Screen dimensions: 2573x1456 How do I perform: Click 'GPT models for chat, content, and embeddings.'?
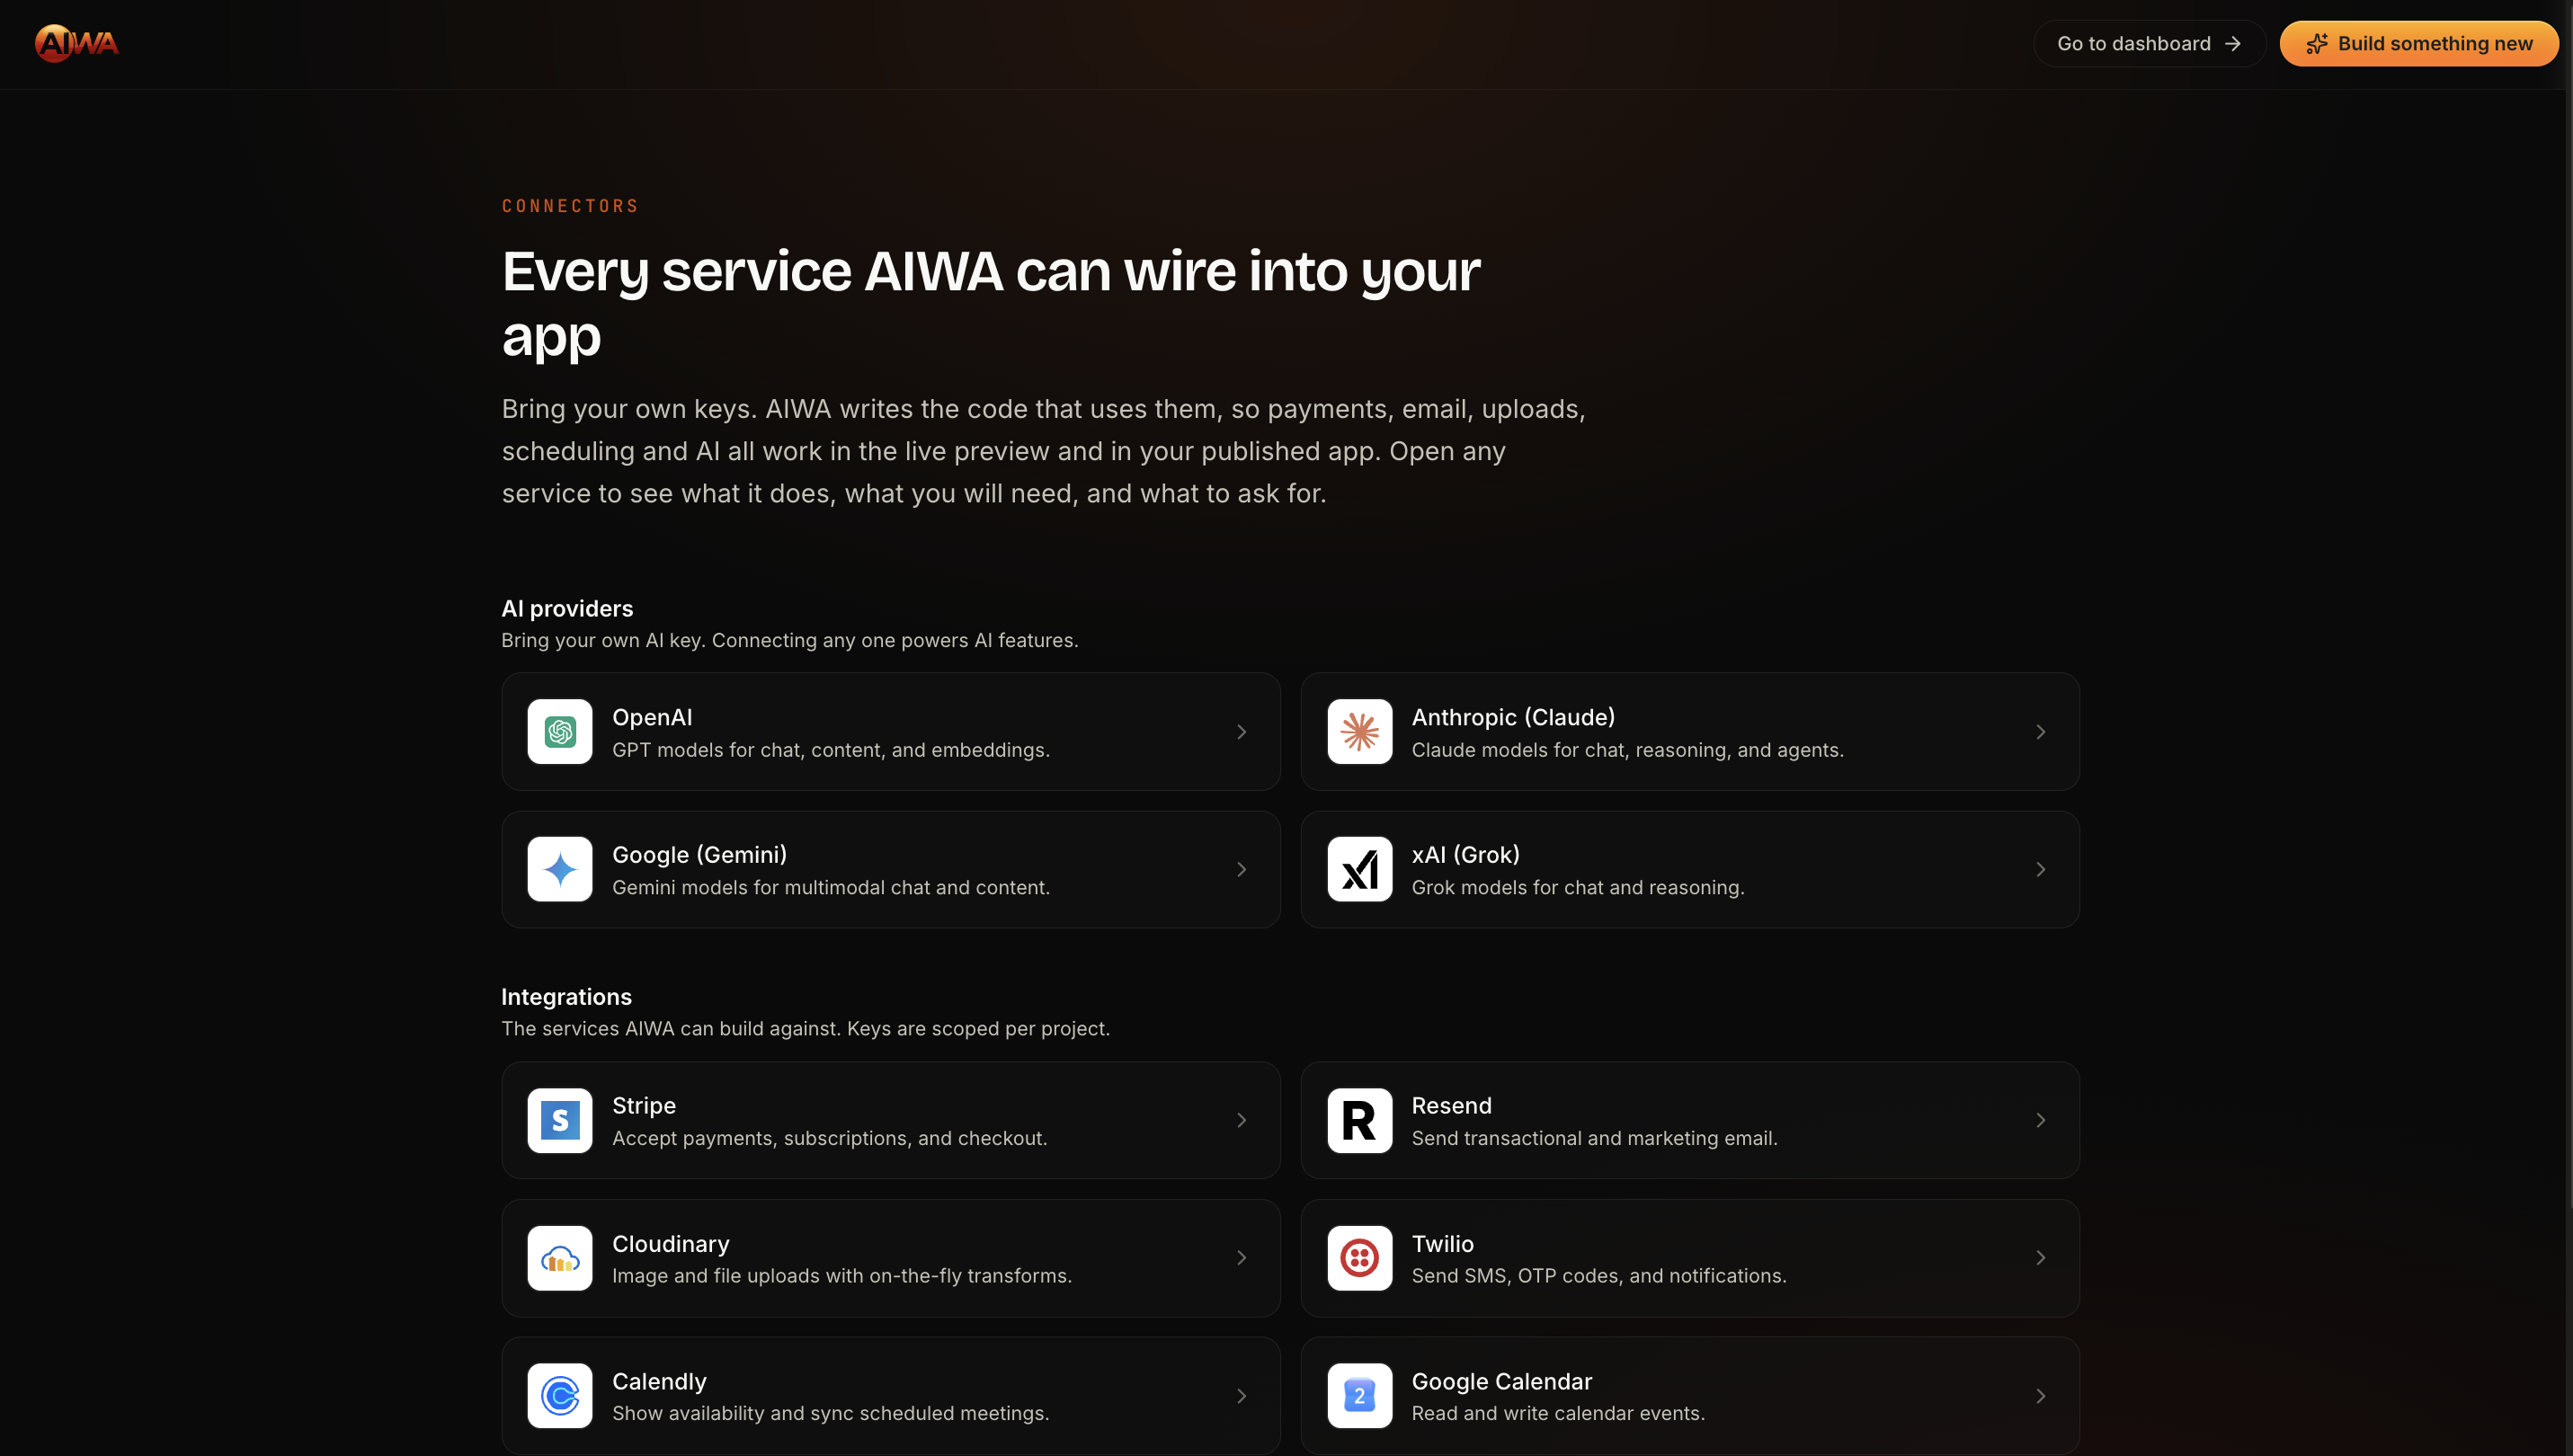click(831, 750)
